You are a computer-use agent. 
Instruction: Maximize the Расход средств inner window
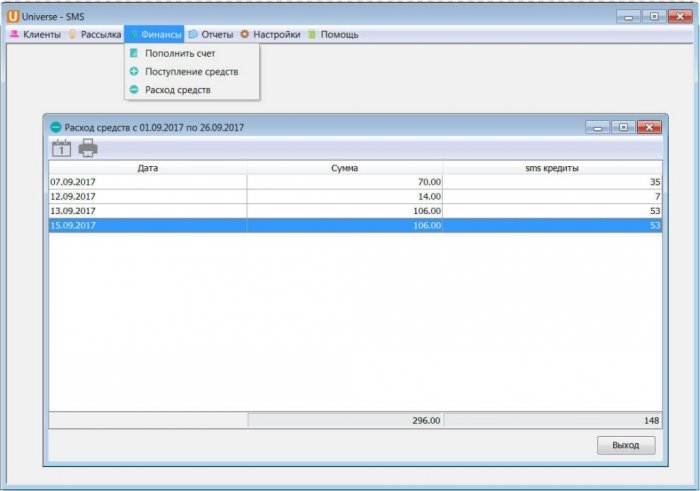(622, 127)
